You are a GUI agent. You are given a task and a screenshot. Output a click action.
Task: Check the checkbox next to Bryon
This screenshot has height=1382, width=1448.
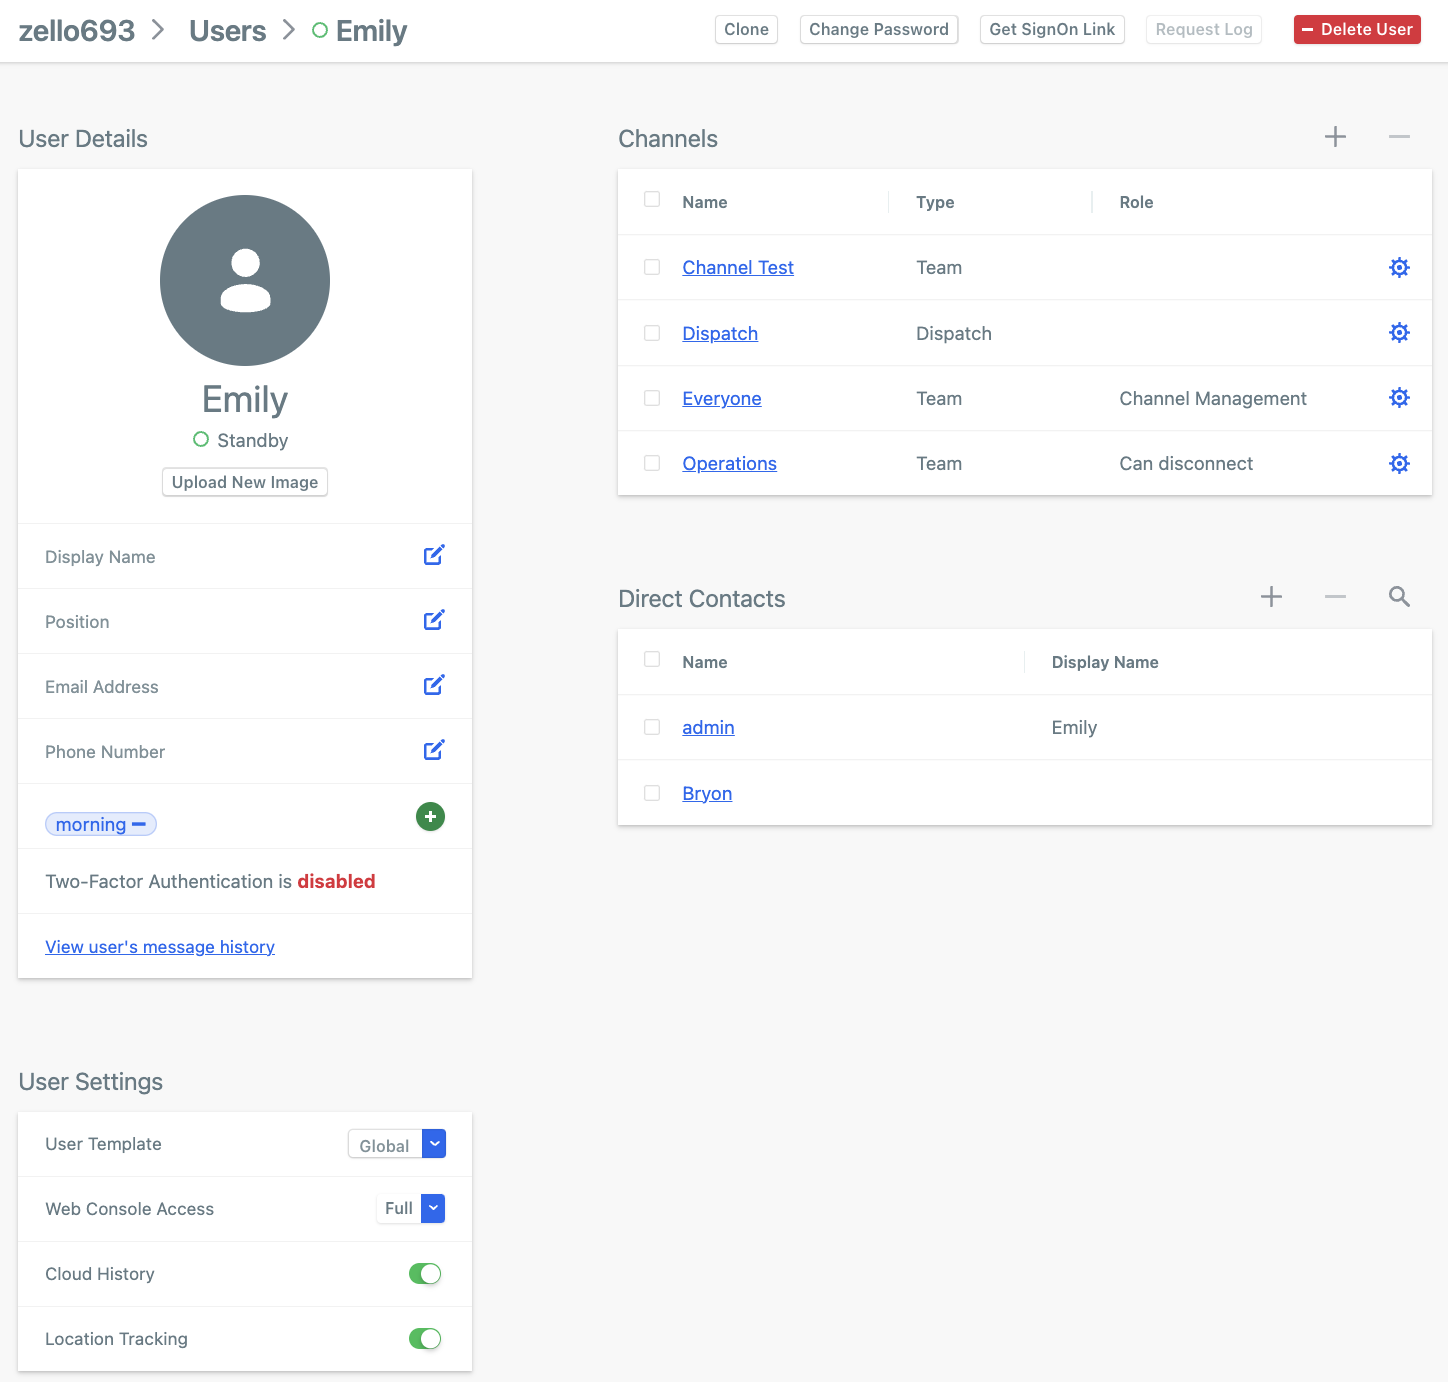coord(652,792)
